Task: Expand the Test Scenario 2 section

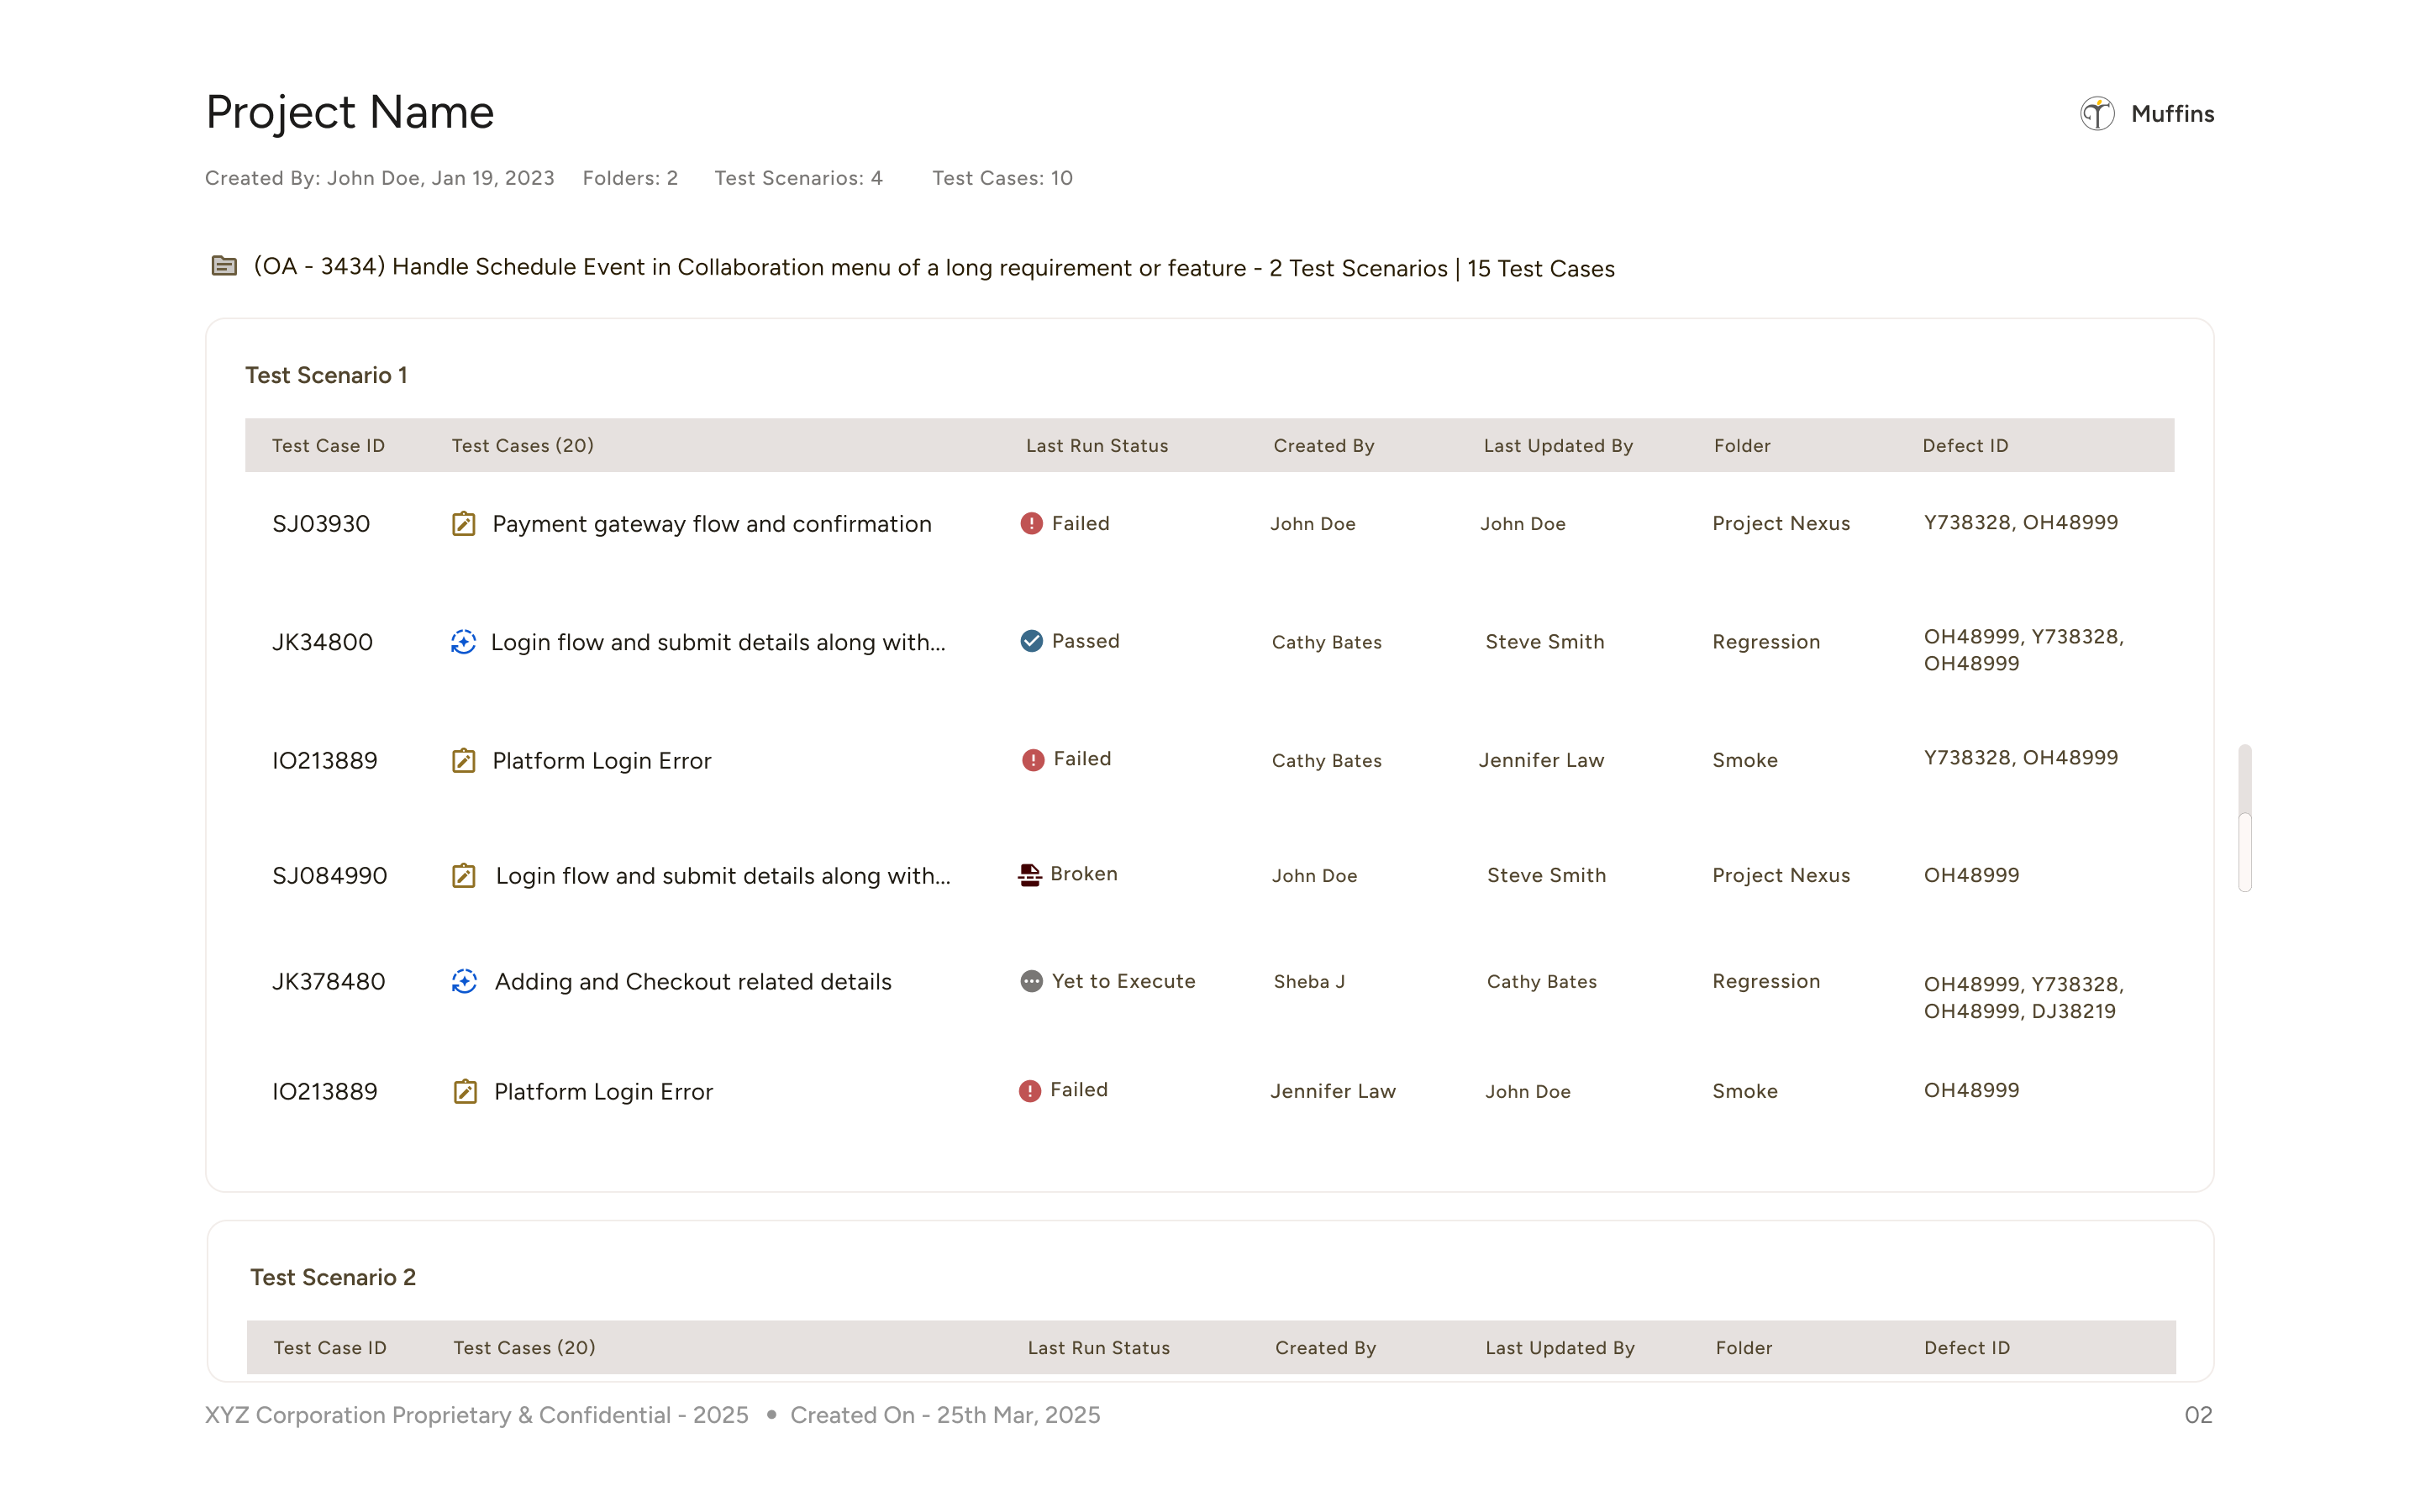Action: (333, 1277)
